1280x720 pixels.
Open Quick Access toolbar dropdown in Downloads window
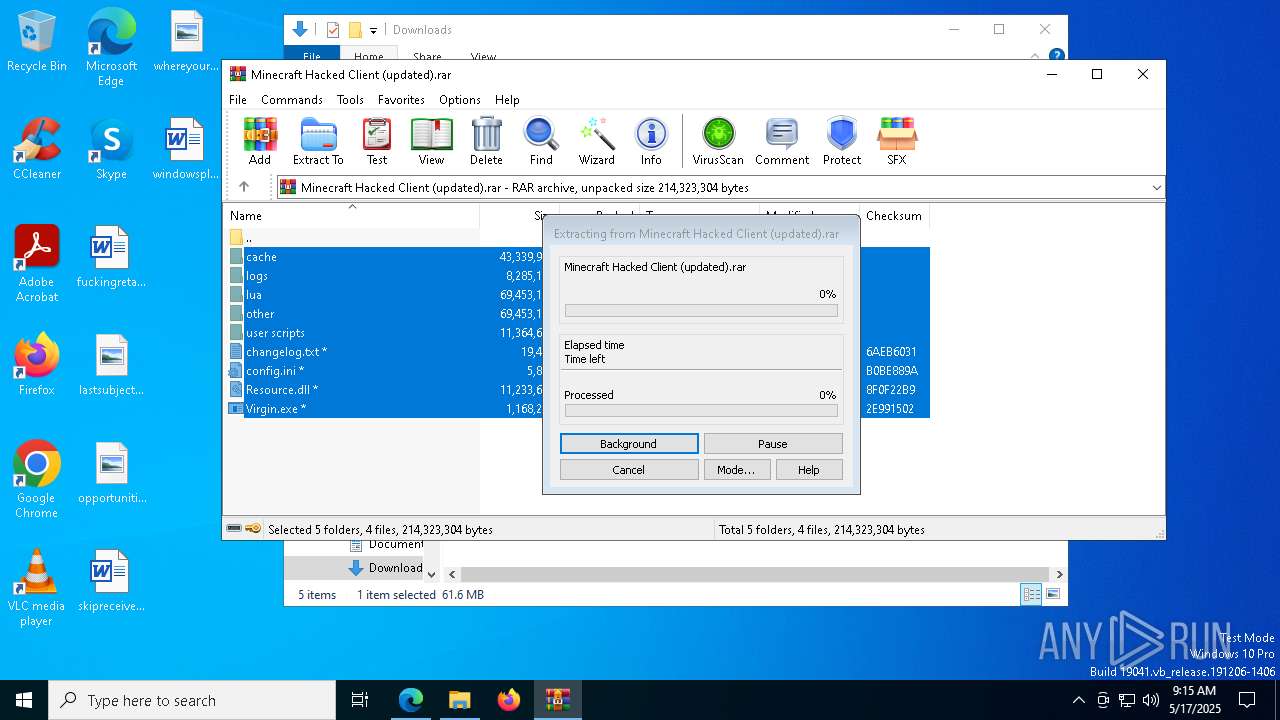(x=374, y=30)
